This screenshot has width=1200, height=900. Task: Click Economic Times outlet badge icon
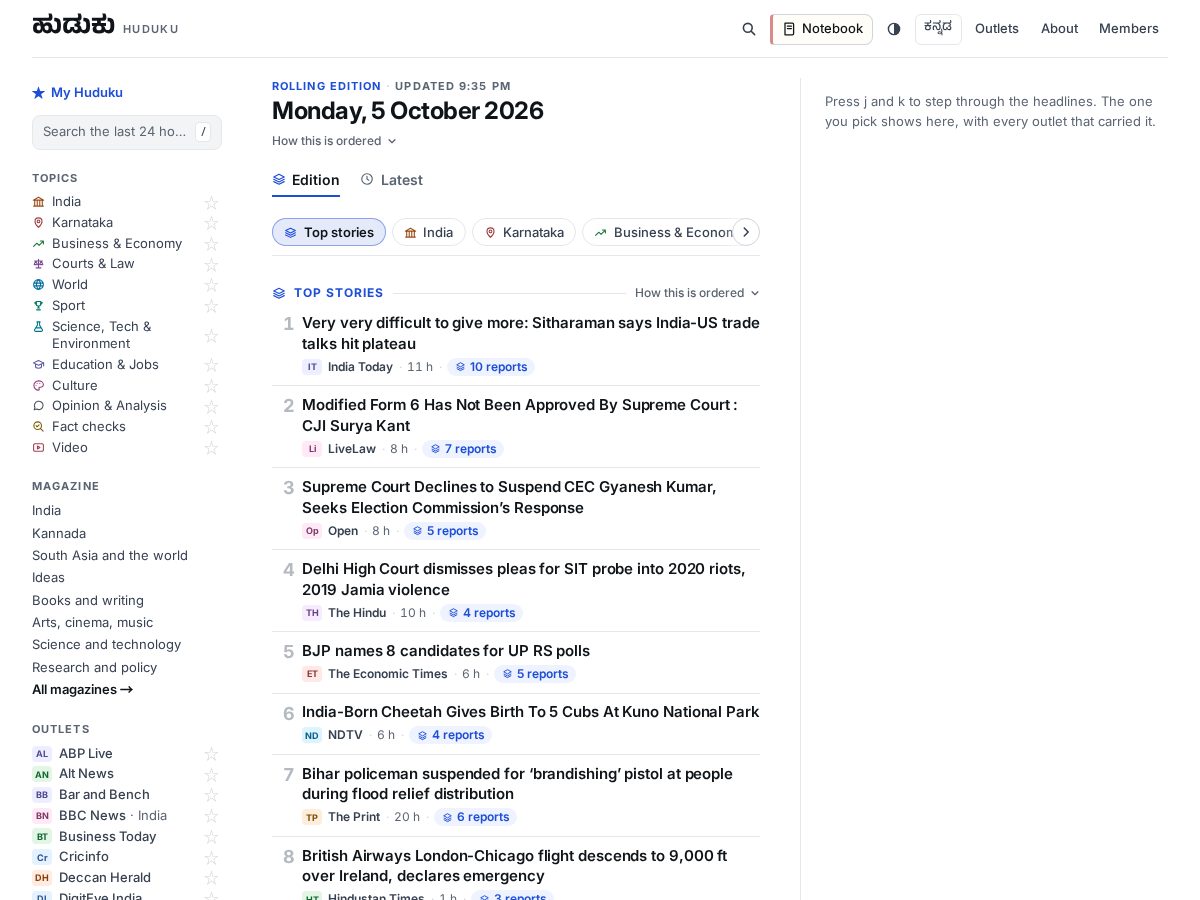[x=312, y=674]
